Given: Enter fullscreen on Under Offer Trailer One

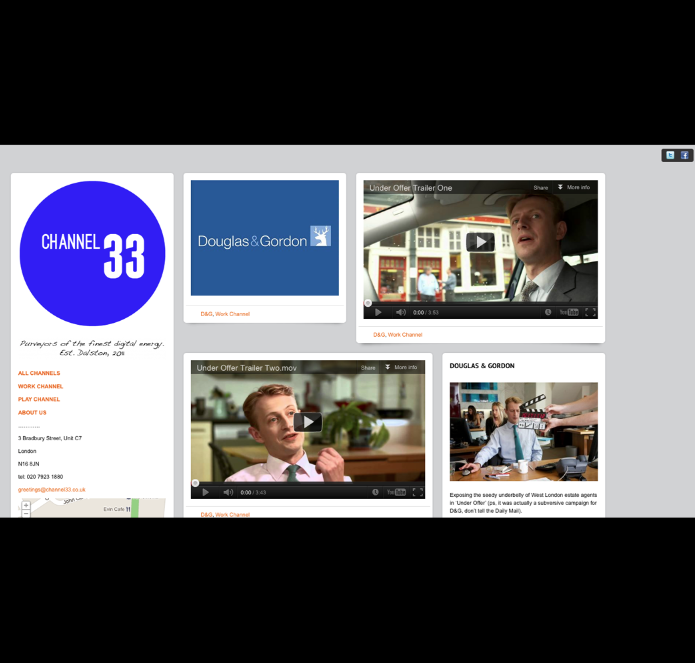Looking at the screenshot, I should (x=590, y=312).
